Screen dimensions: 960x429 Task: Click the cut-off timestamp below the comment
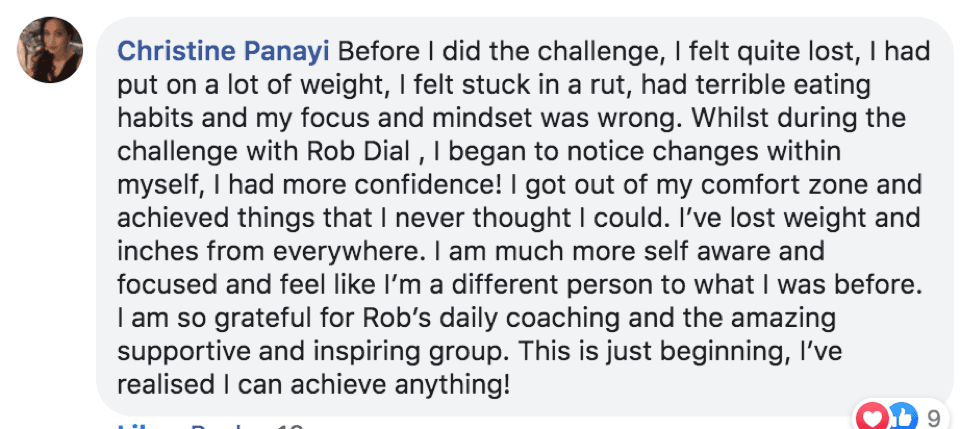pos(290,425)
